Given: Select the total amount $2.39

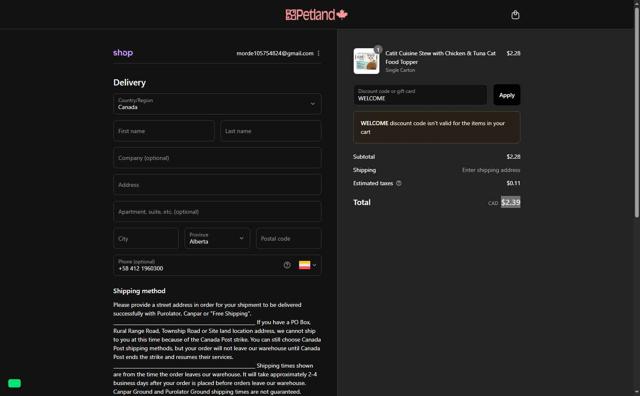Looking at the screenshot, I should click(x=511, y=202).
